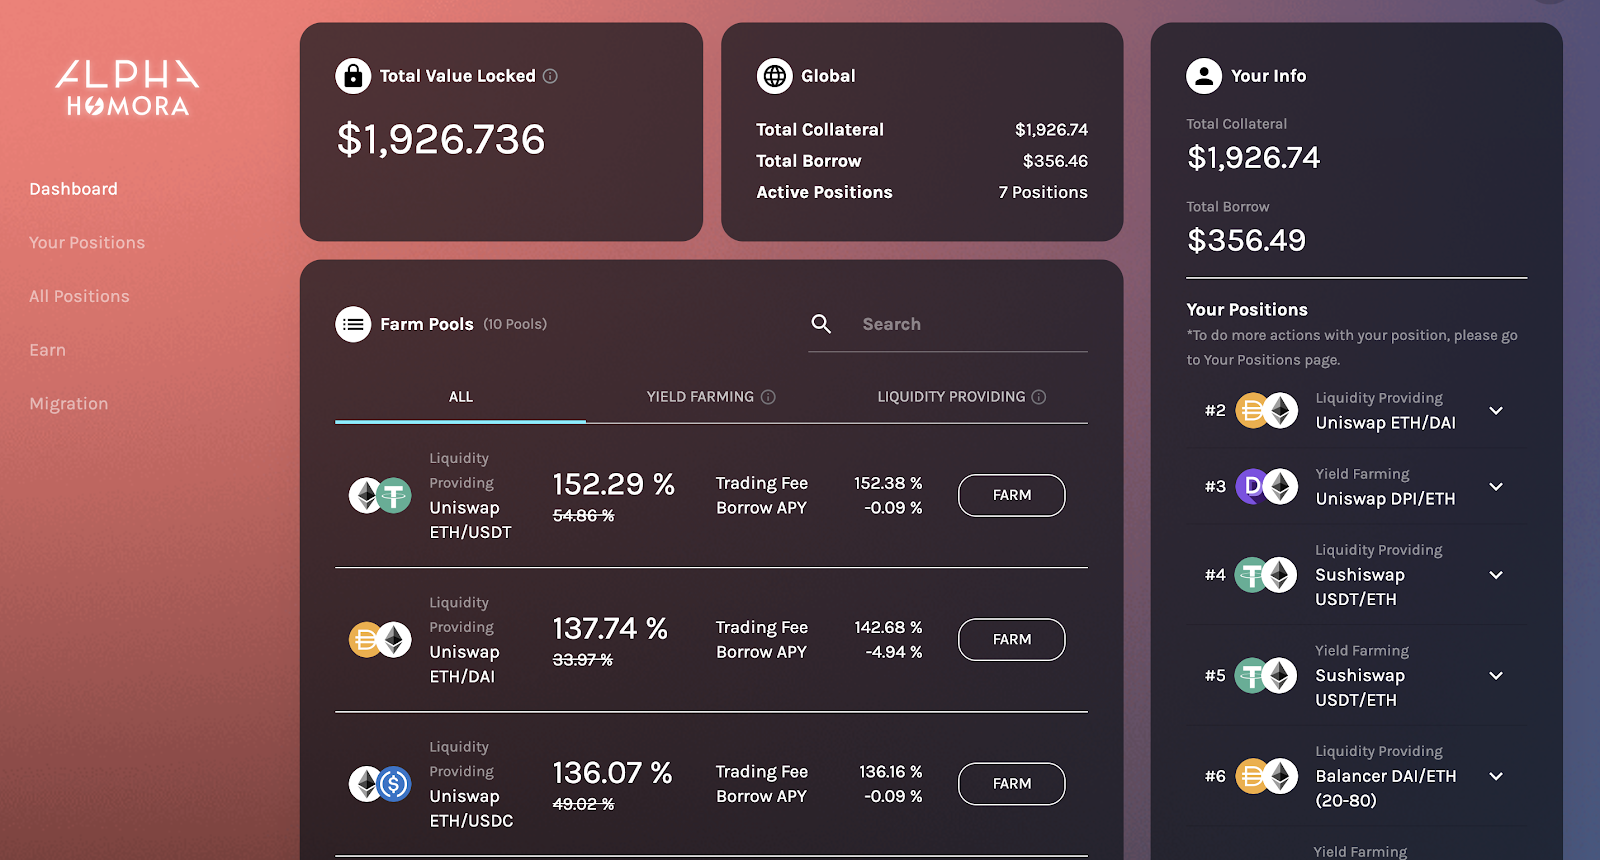Click position #3 DPI/ETH token icon
Viewport: 1600px width, 860px height.
click(x=1267, y=487)
